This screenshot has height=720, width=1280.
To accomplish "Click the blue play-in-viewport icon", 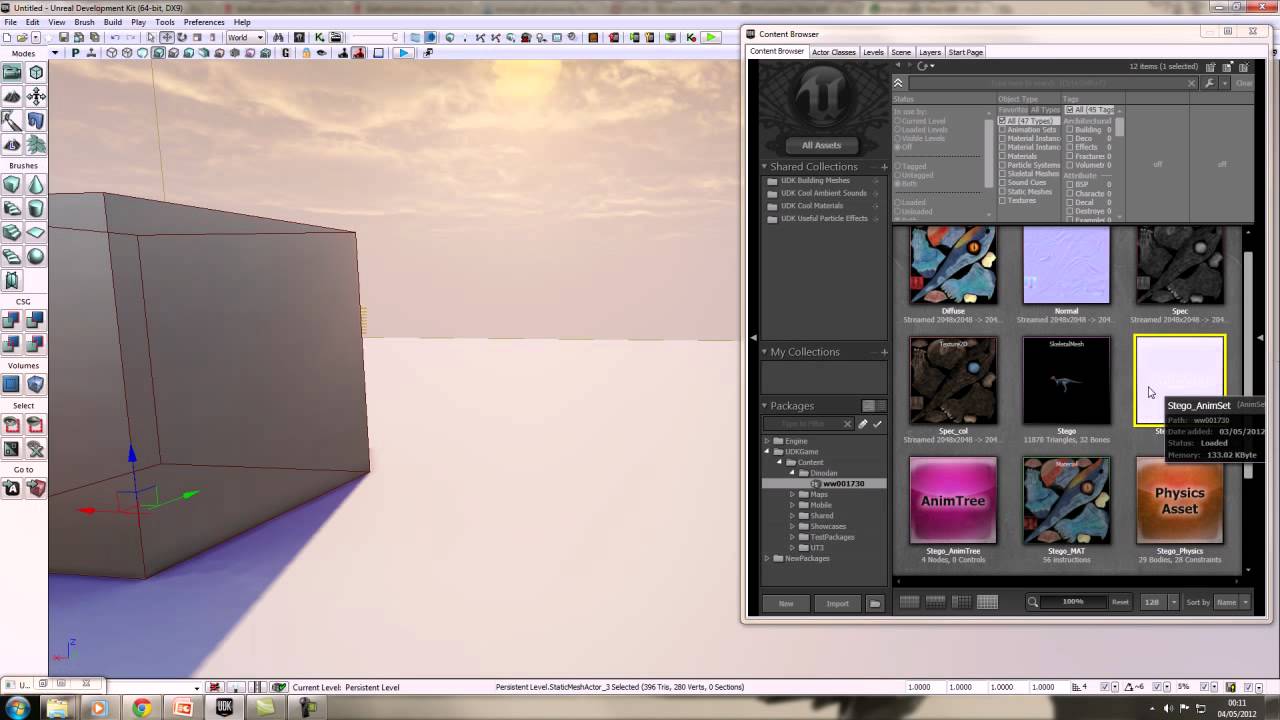I will [x=403, y=53].
